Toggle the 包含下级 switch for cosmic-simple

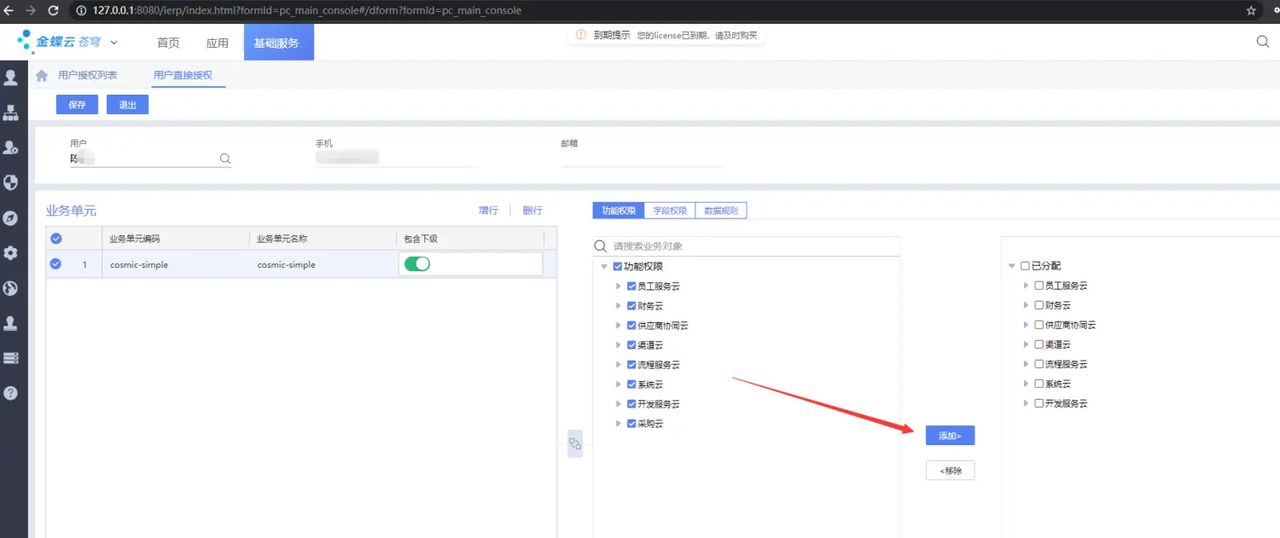(x=418, y=264)
